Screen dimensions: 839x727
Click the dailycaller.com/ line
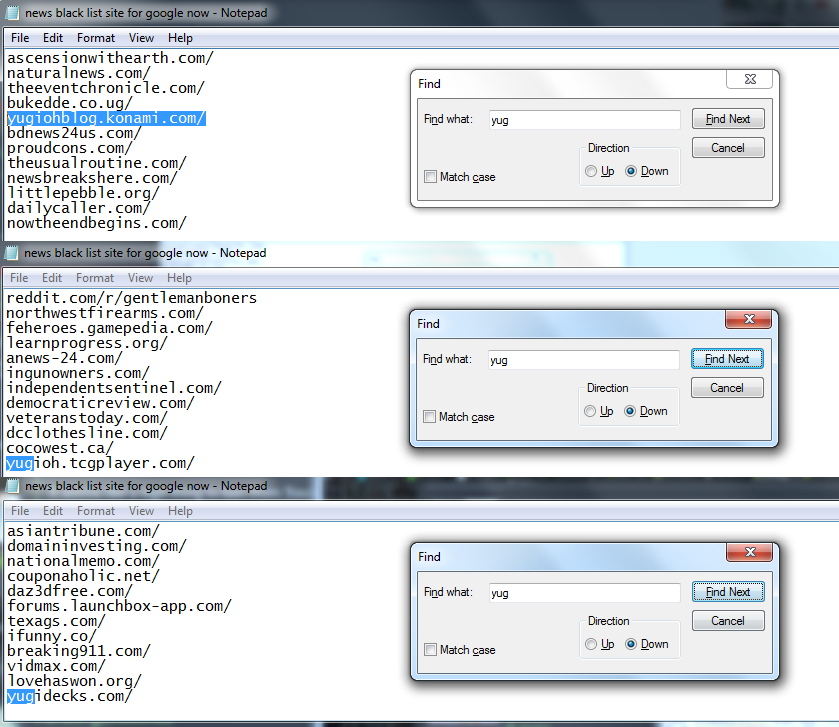79,208
